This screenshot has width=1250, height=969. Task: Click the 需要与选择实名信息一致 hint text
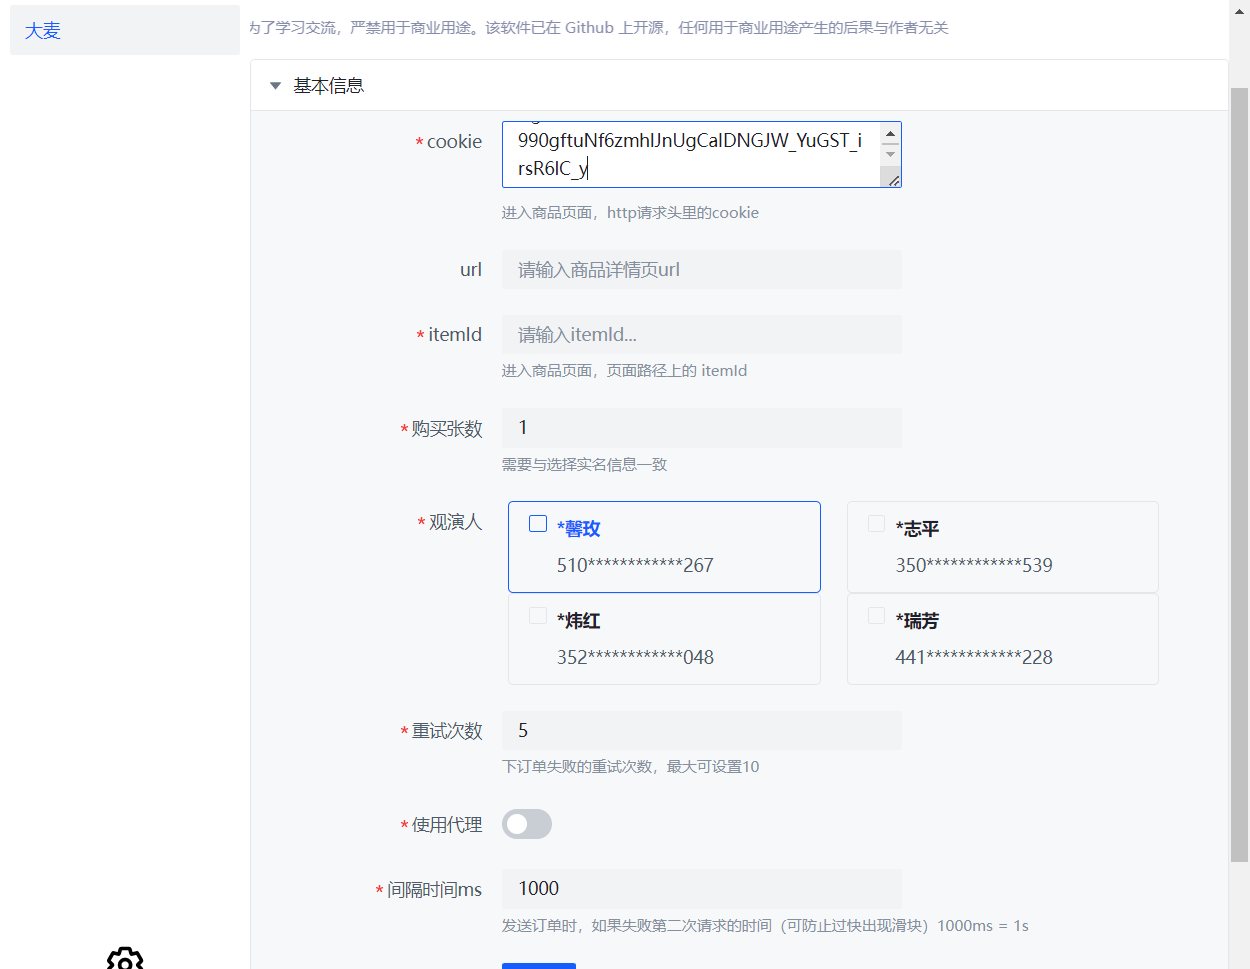click(584, 465)
